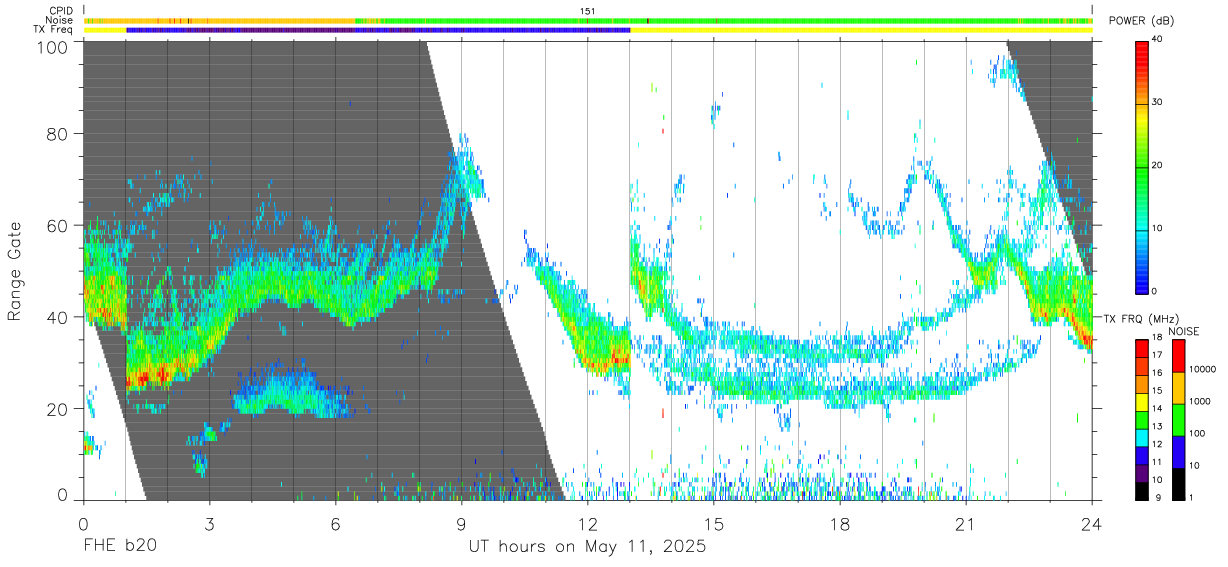Click the 18 hour tick on time axis
The image size is (1228, 567).
coord(840,523)
